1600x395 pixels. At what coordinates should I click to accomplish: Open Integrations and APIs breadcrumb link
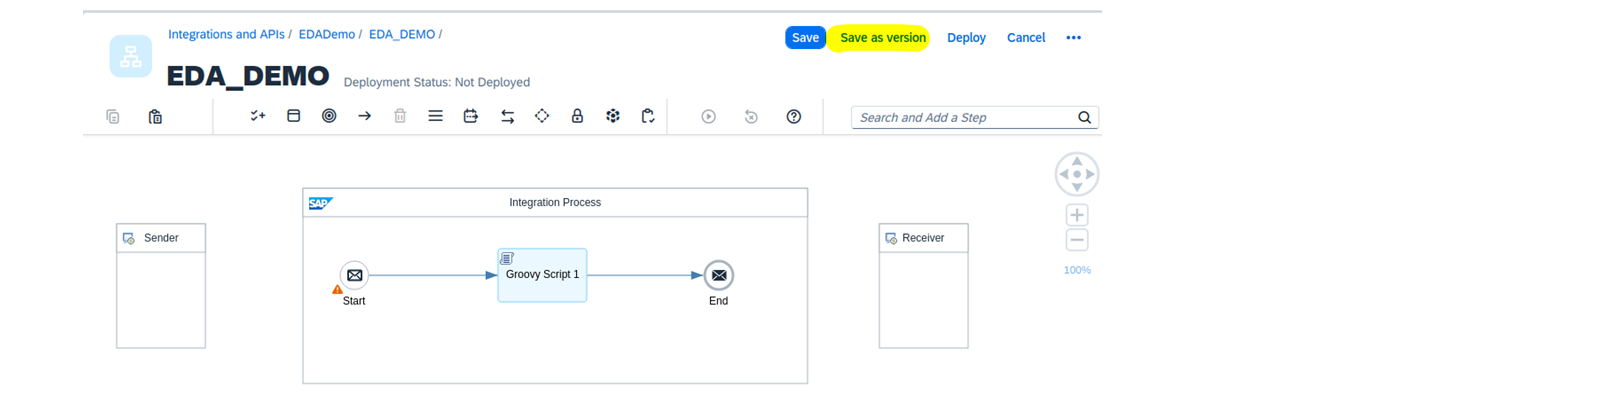pyautogui.click(x=226, y=34)
